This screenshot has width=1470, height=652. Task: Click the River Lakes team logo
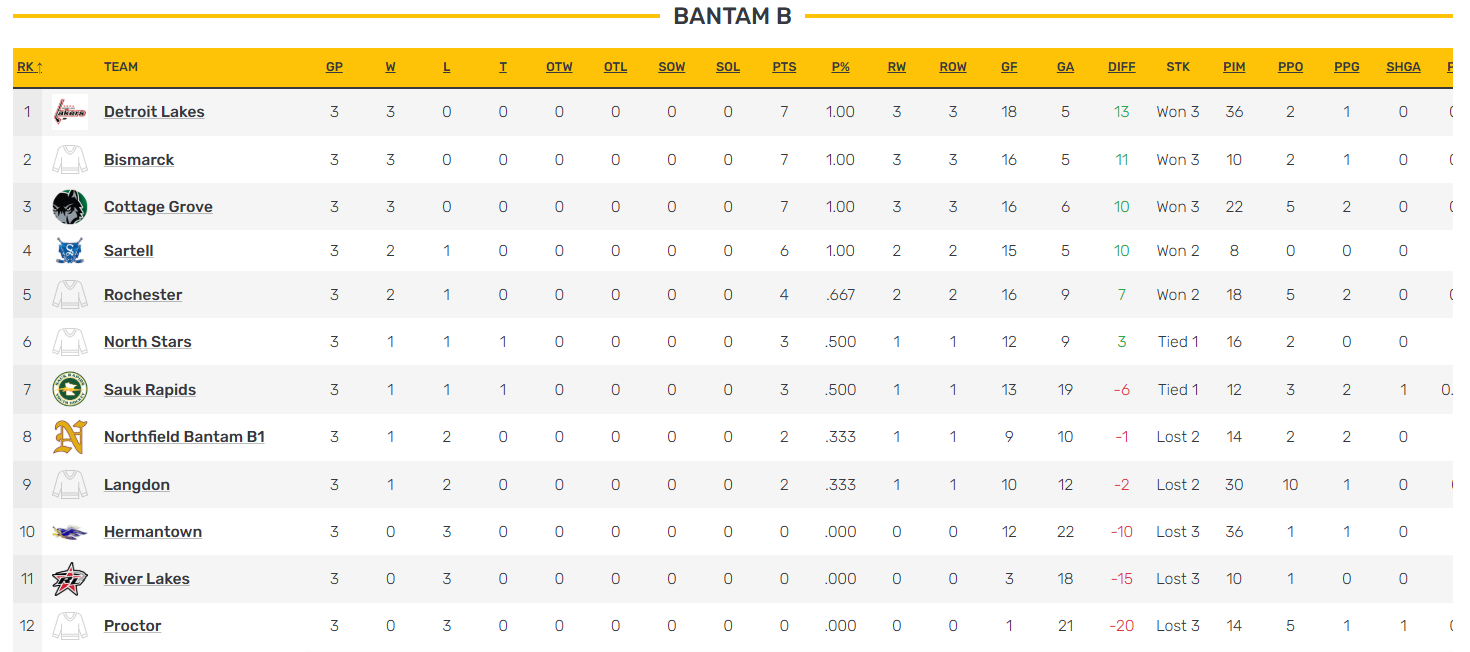pyautogui.click(x=69, y=579)
